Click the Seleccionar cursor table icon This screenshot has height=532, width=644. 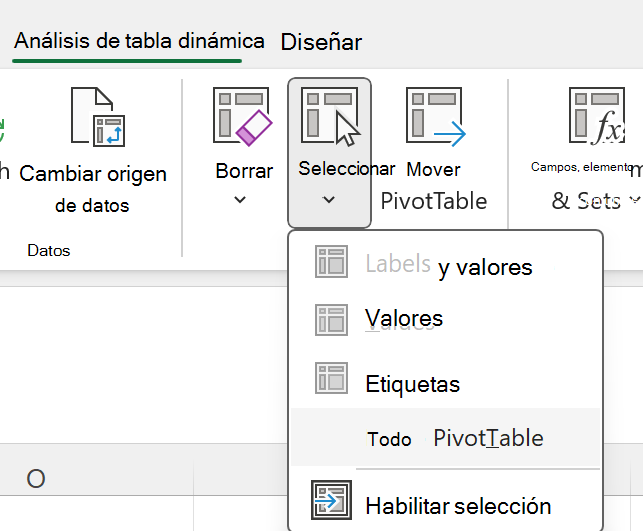coord(331,116)
